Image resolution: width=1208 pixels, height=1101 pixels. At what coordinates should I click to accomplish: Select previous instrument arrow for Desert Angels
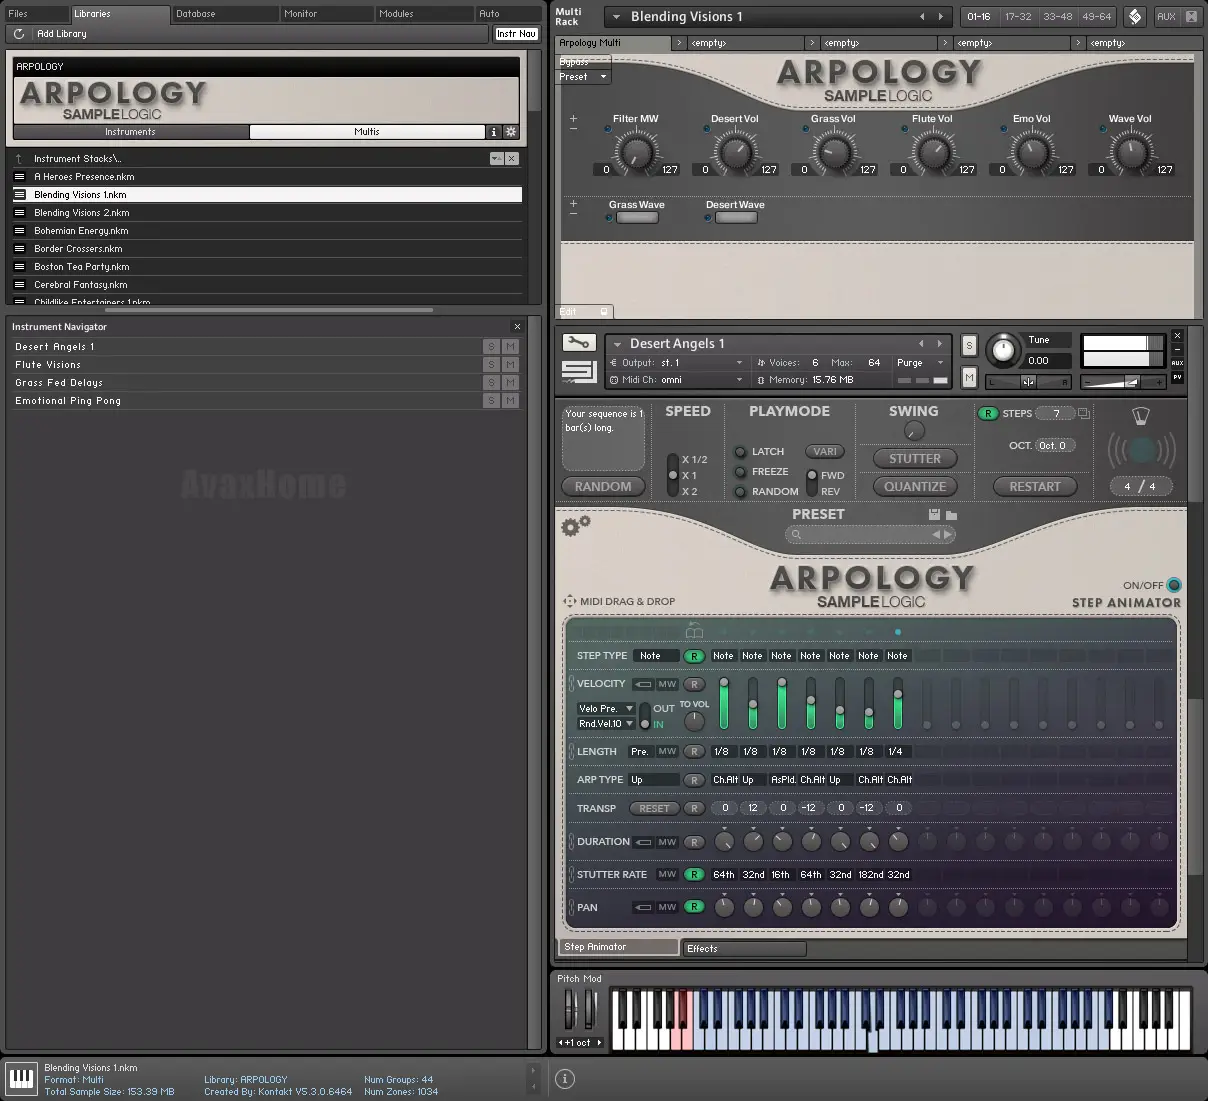[x=922, y=343]
